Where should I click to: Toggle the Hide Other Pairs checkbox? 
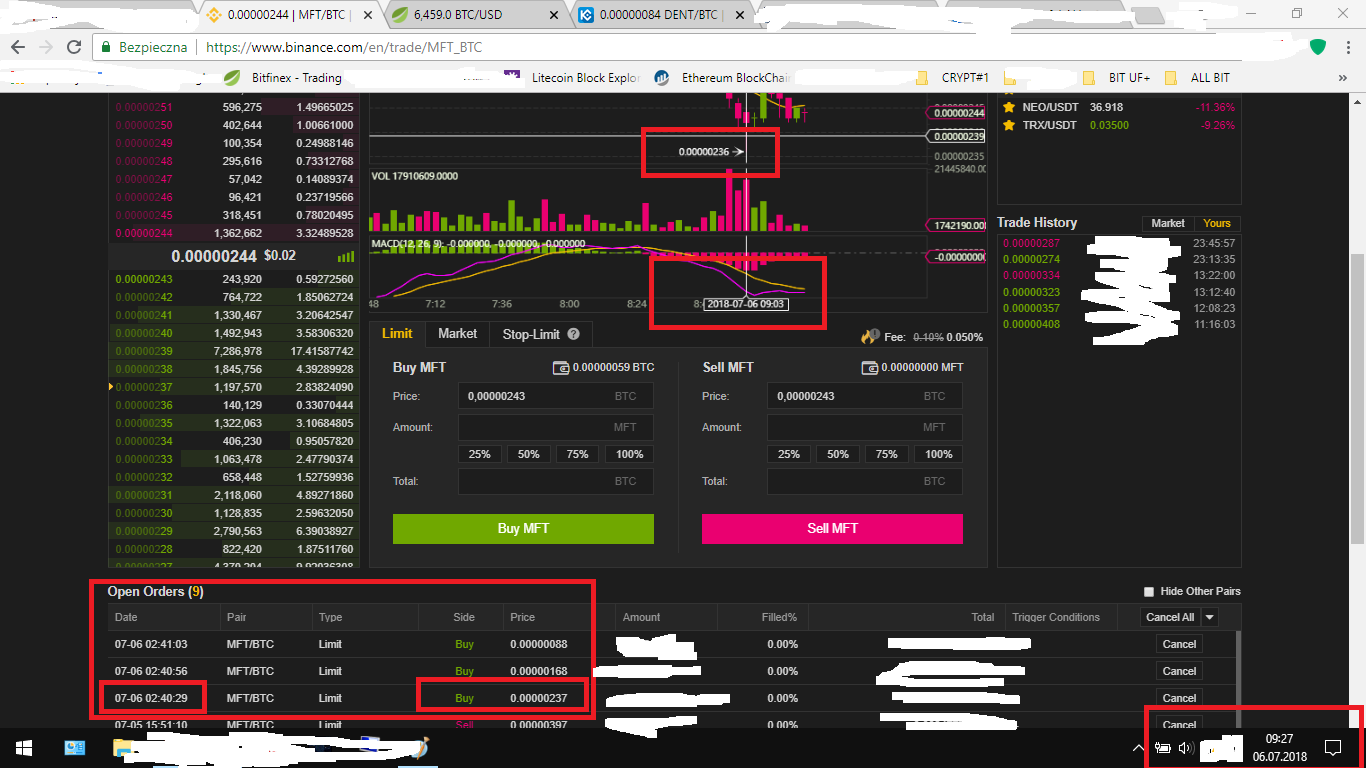pyautogui.click(x=1149, y=592)
